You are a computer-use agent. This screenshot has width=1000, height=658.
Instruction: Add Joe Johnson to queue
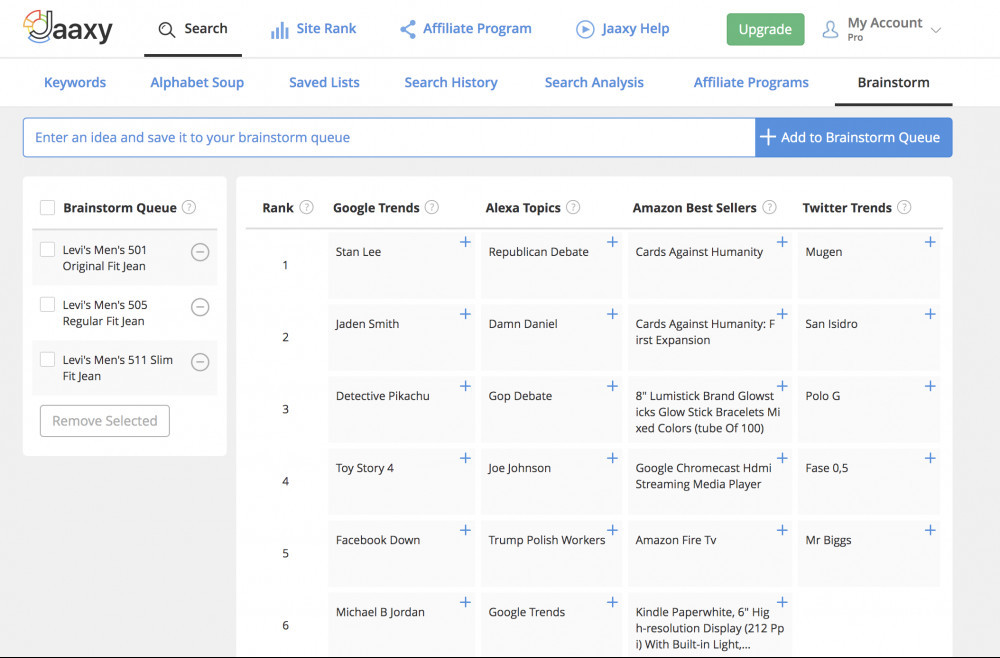click(612, 458)
